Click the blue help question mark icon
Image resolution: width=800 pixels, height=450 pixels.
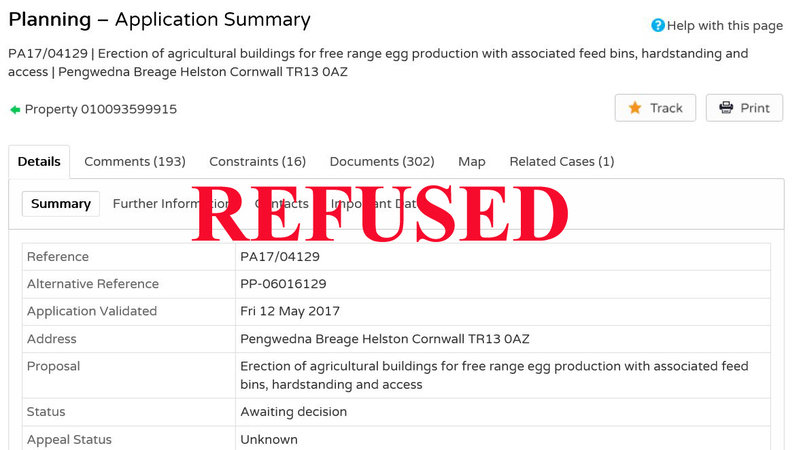pyautogui.click(x=658, y=25)
